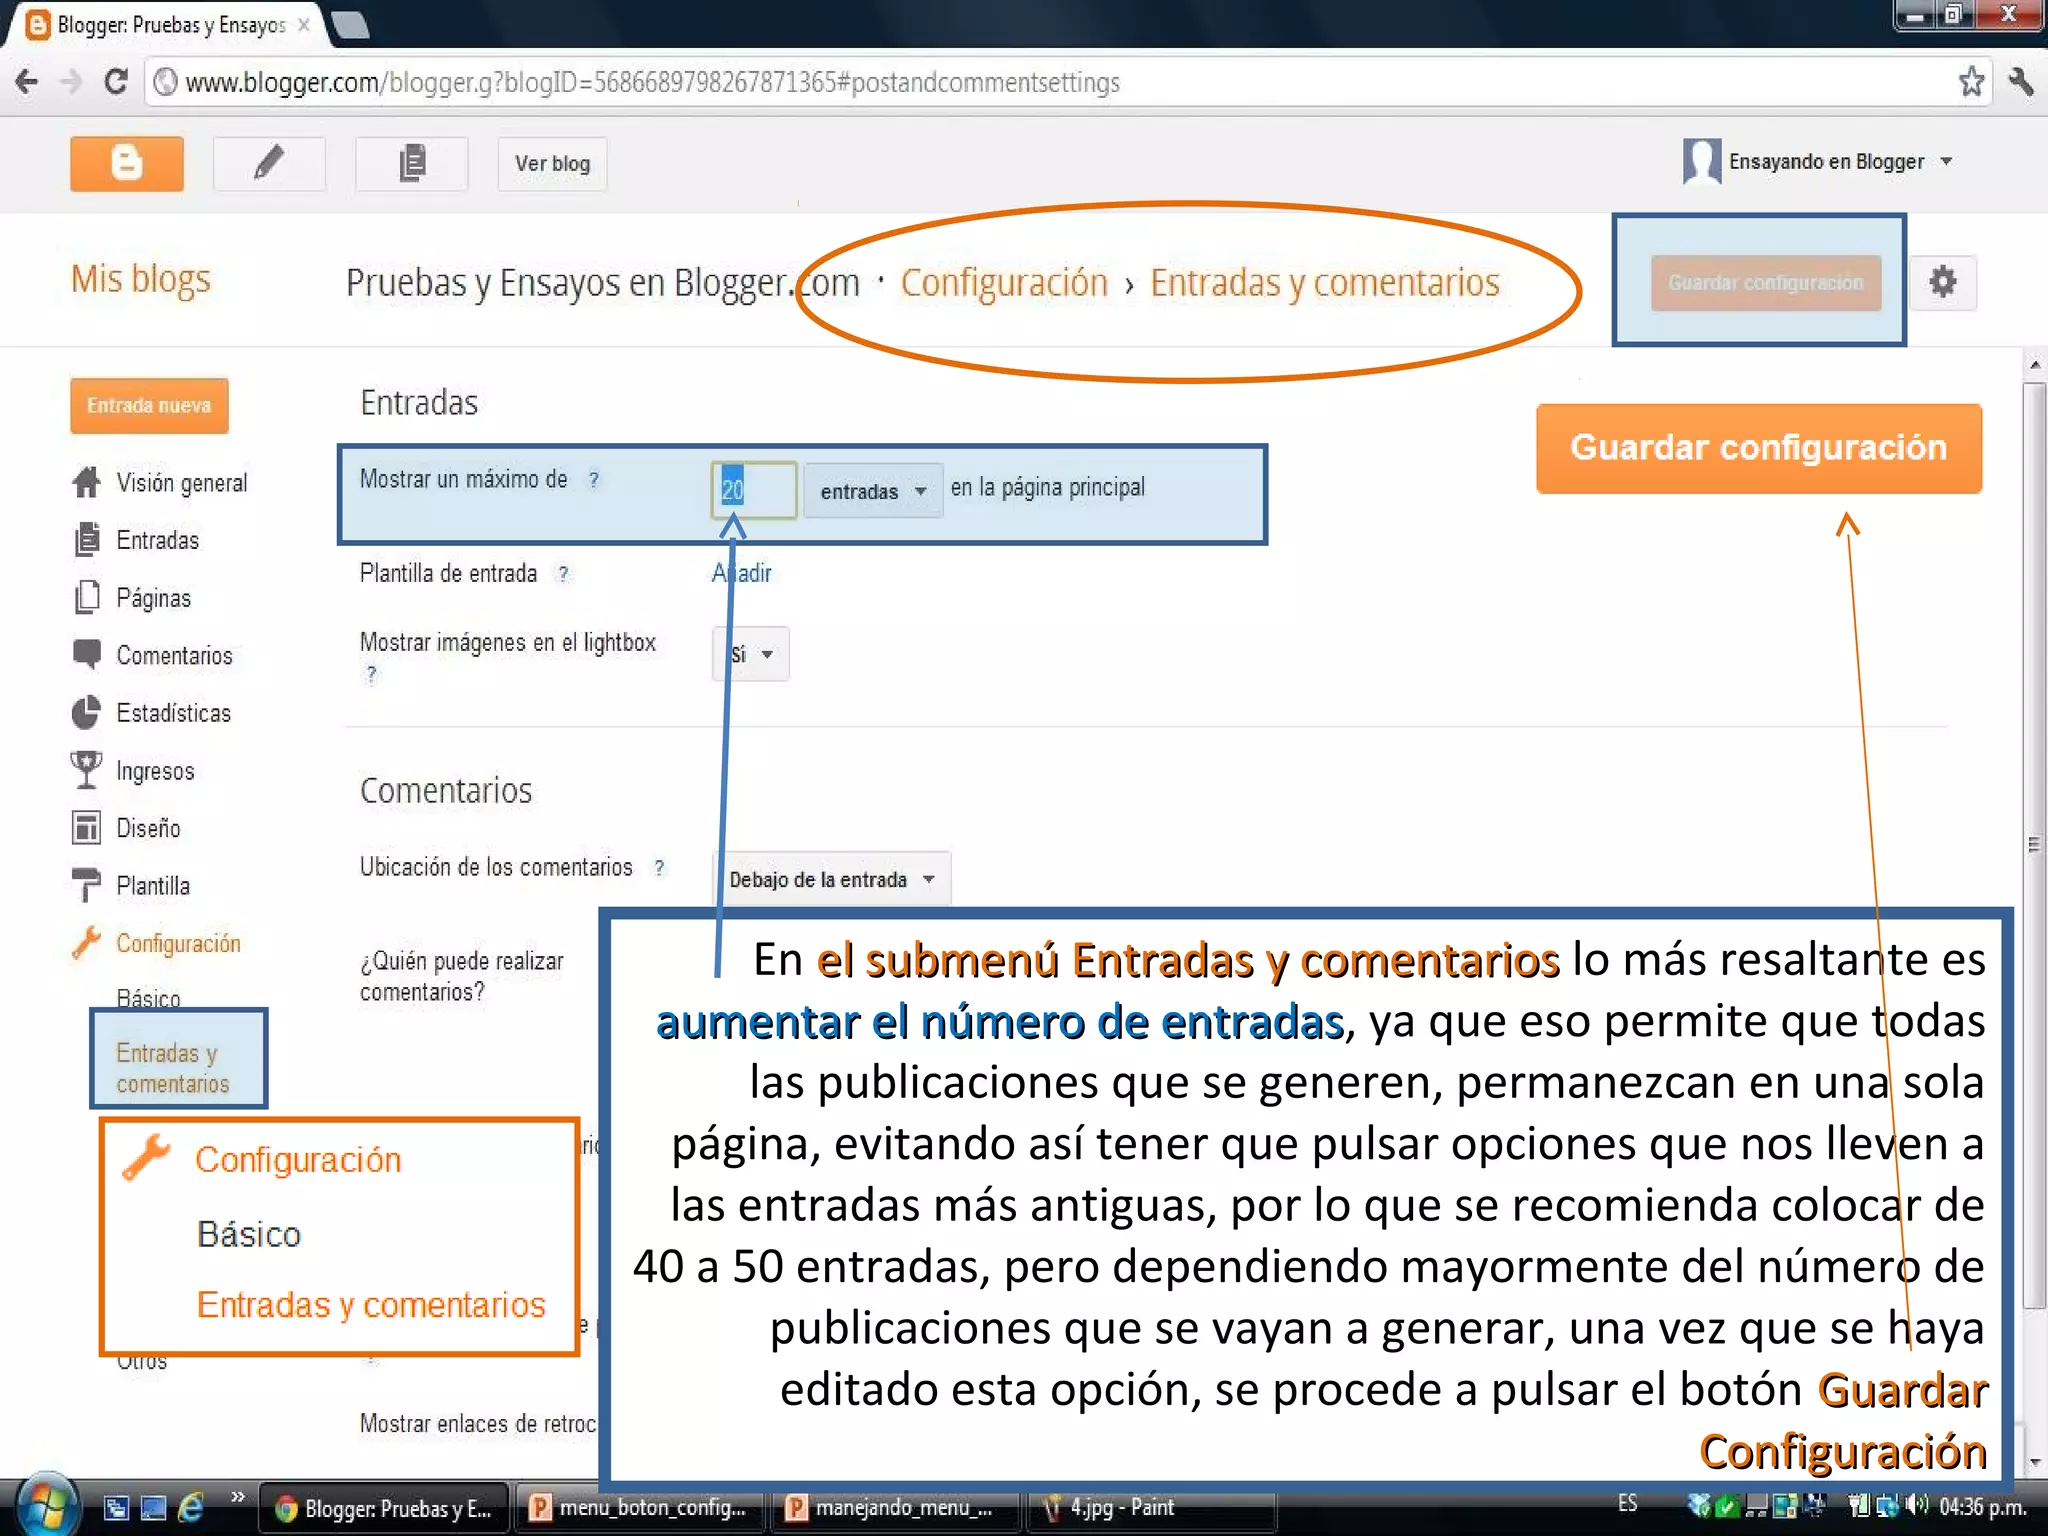The width and height of the screenshot is (2048, 1536).
Task: Open the posts list pages icon
Action: click(x=411, y=163)
